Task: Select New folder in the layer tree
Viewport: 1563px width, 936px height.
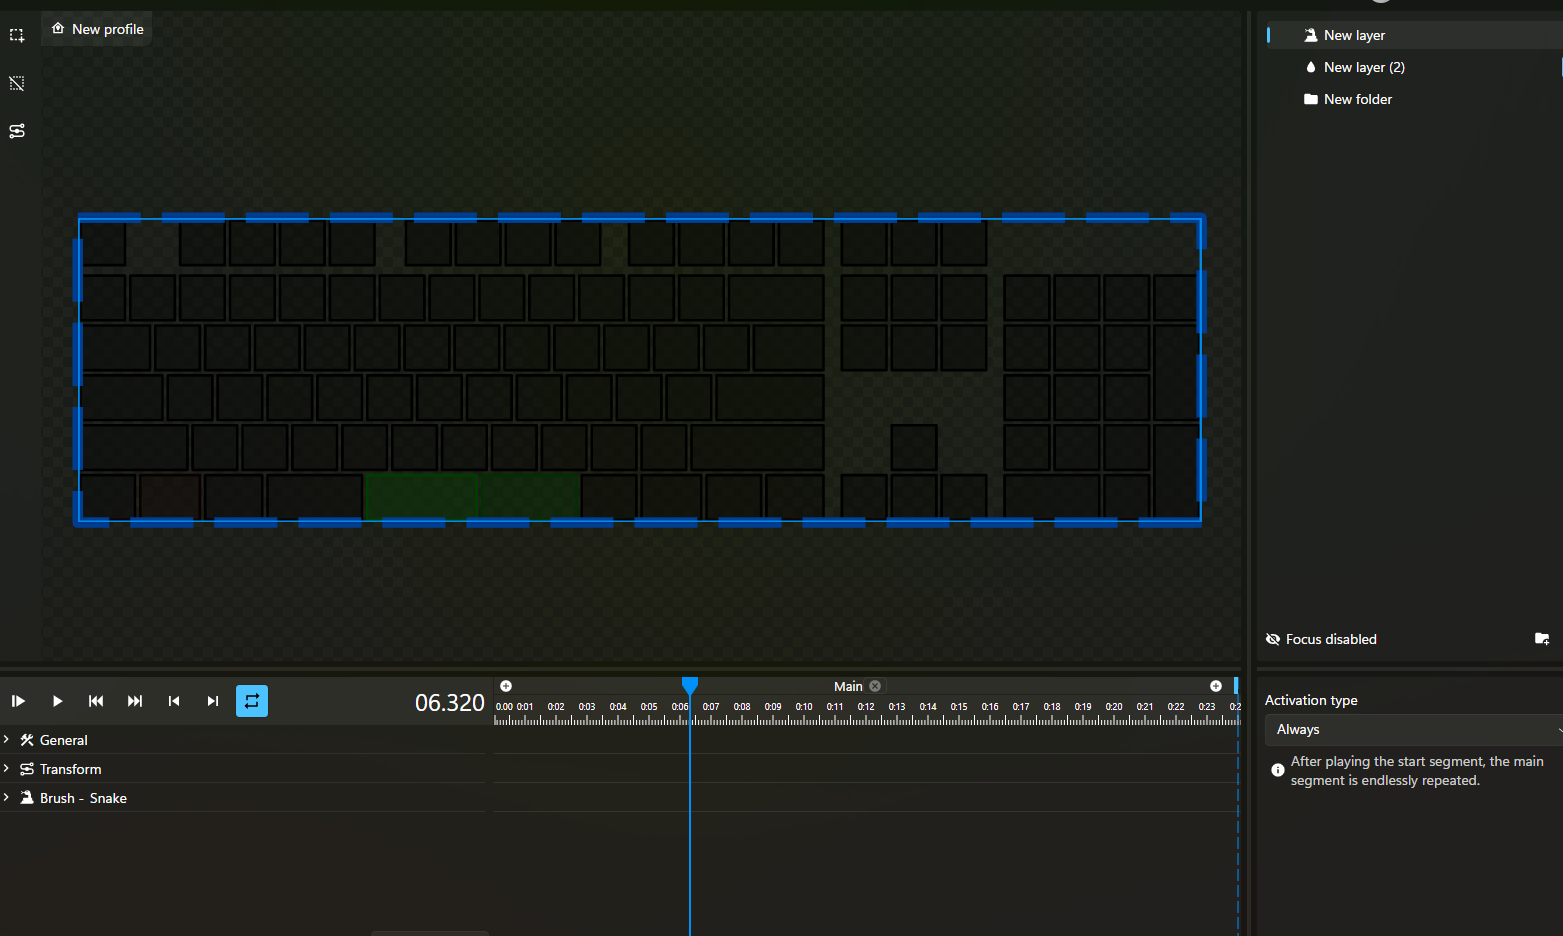Action: click(x=1357, y=99)
